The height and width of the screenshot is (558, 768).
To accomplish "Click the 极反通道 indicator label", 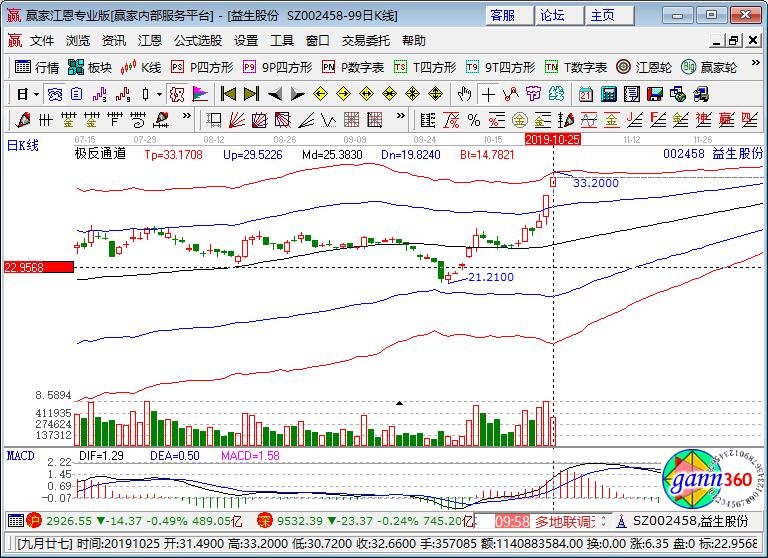I will (100, 154).
